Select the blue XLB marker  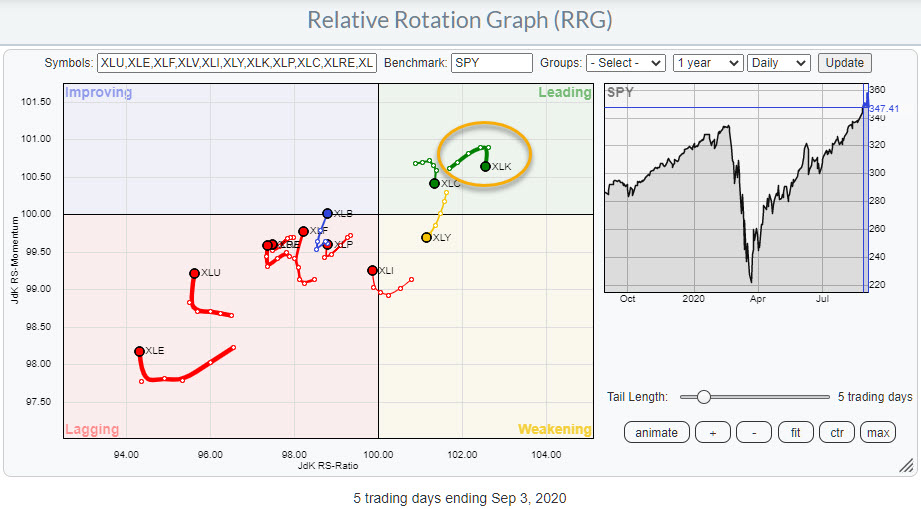(327, 213)
